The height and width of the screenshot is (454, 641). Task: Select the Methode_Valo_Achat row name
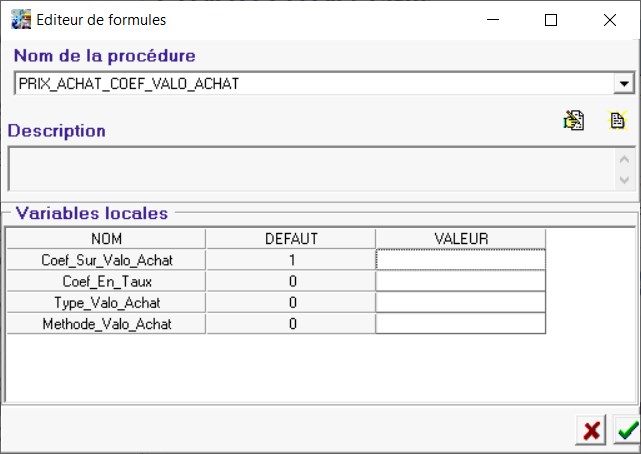coord(106,323)
